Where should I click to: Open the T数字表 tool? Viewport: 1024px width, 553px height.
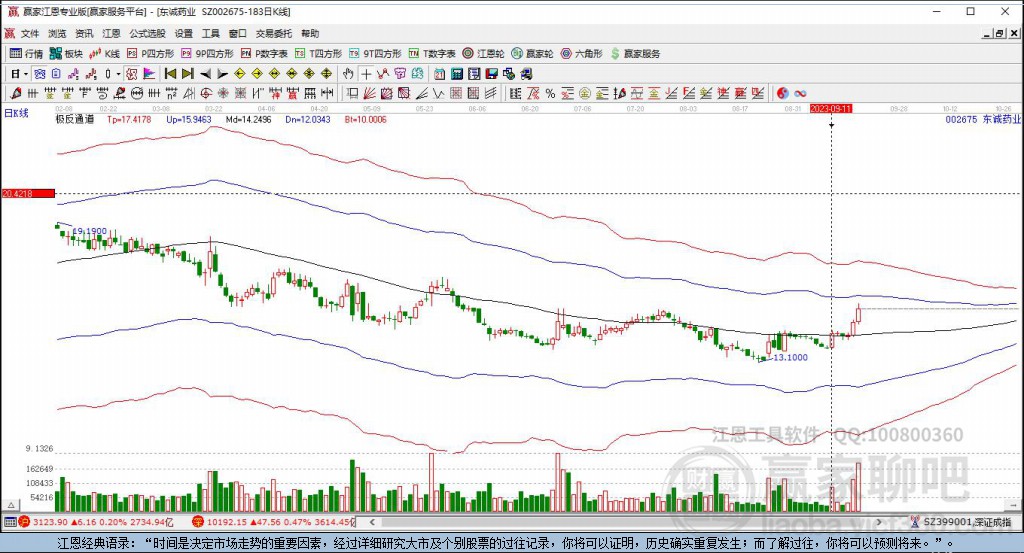pyautogui.click(x=432, y=54)
